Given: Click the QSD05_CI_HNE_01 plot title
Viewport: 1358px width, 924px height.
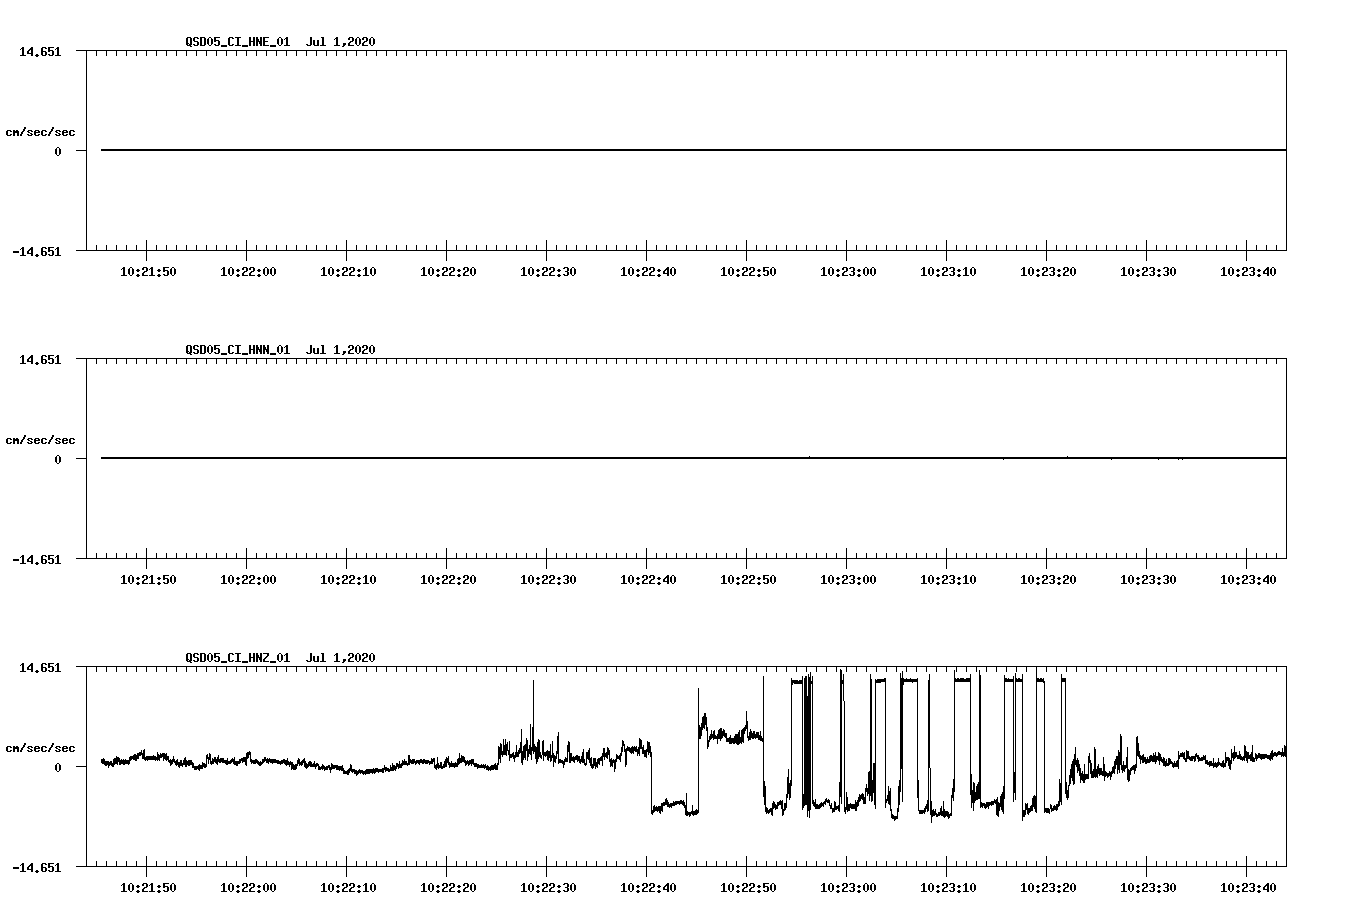Looking at the screenshot, I should [280, 41].
